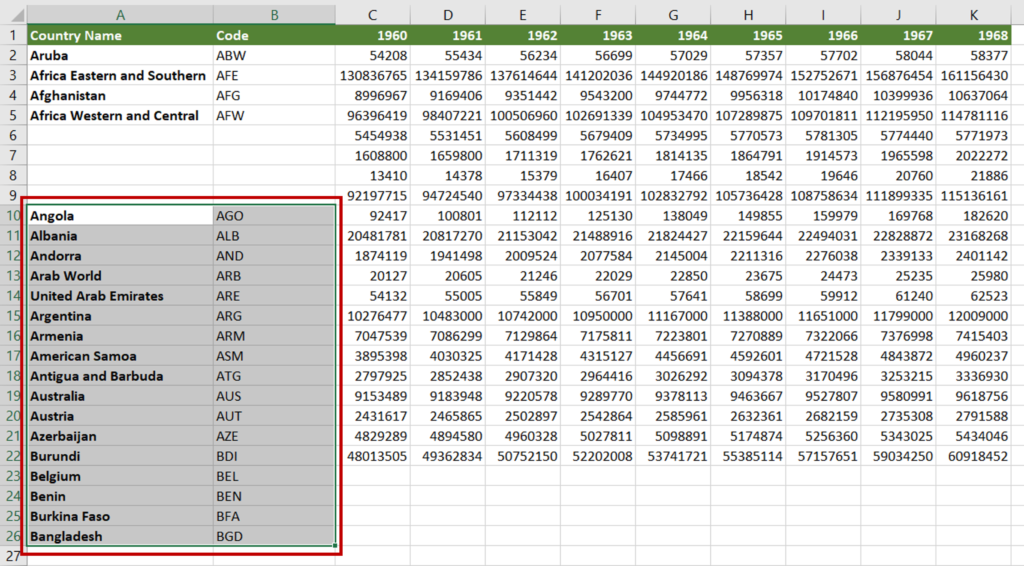Select the Azerbaijan cell
Image resolution: width=1024 pixels, height=566 pixels.
[120, 436]
